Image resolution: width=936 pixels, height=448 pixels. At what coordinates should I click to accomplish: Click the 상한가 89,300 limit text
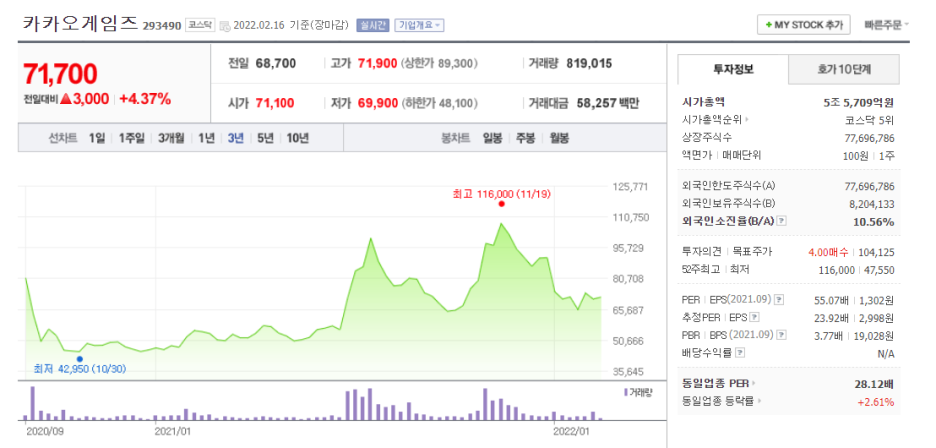(x=439, y=63)
